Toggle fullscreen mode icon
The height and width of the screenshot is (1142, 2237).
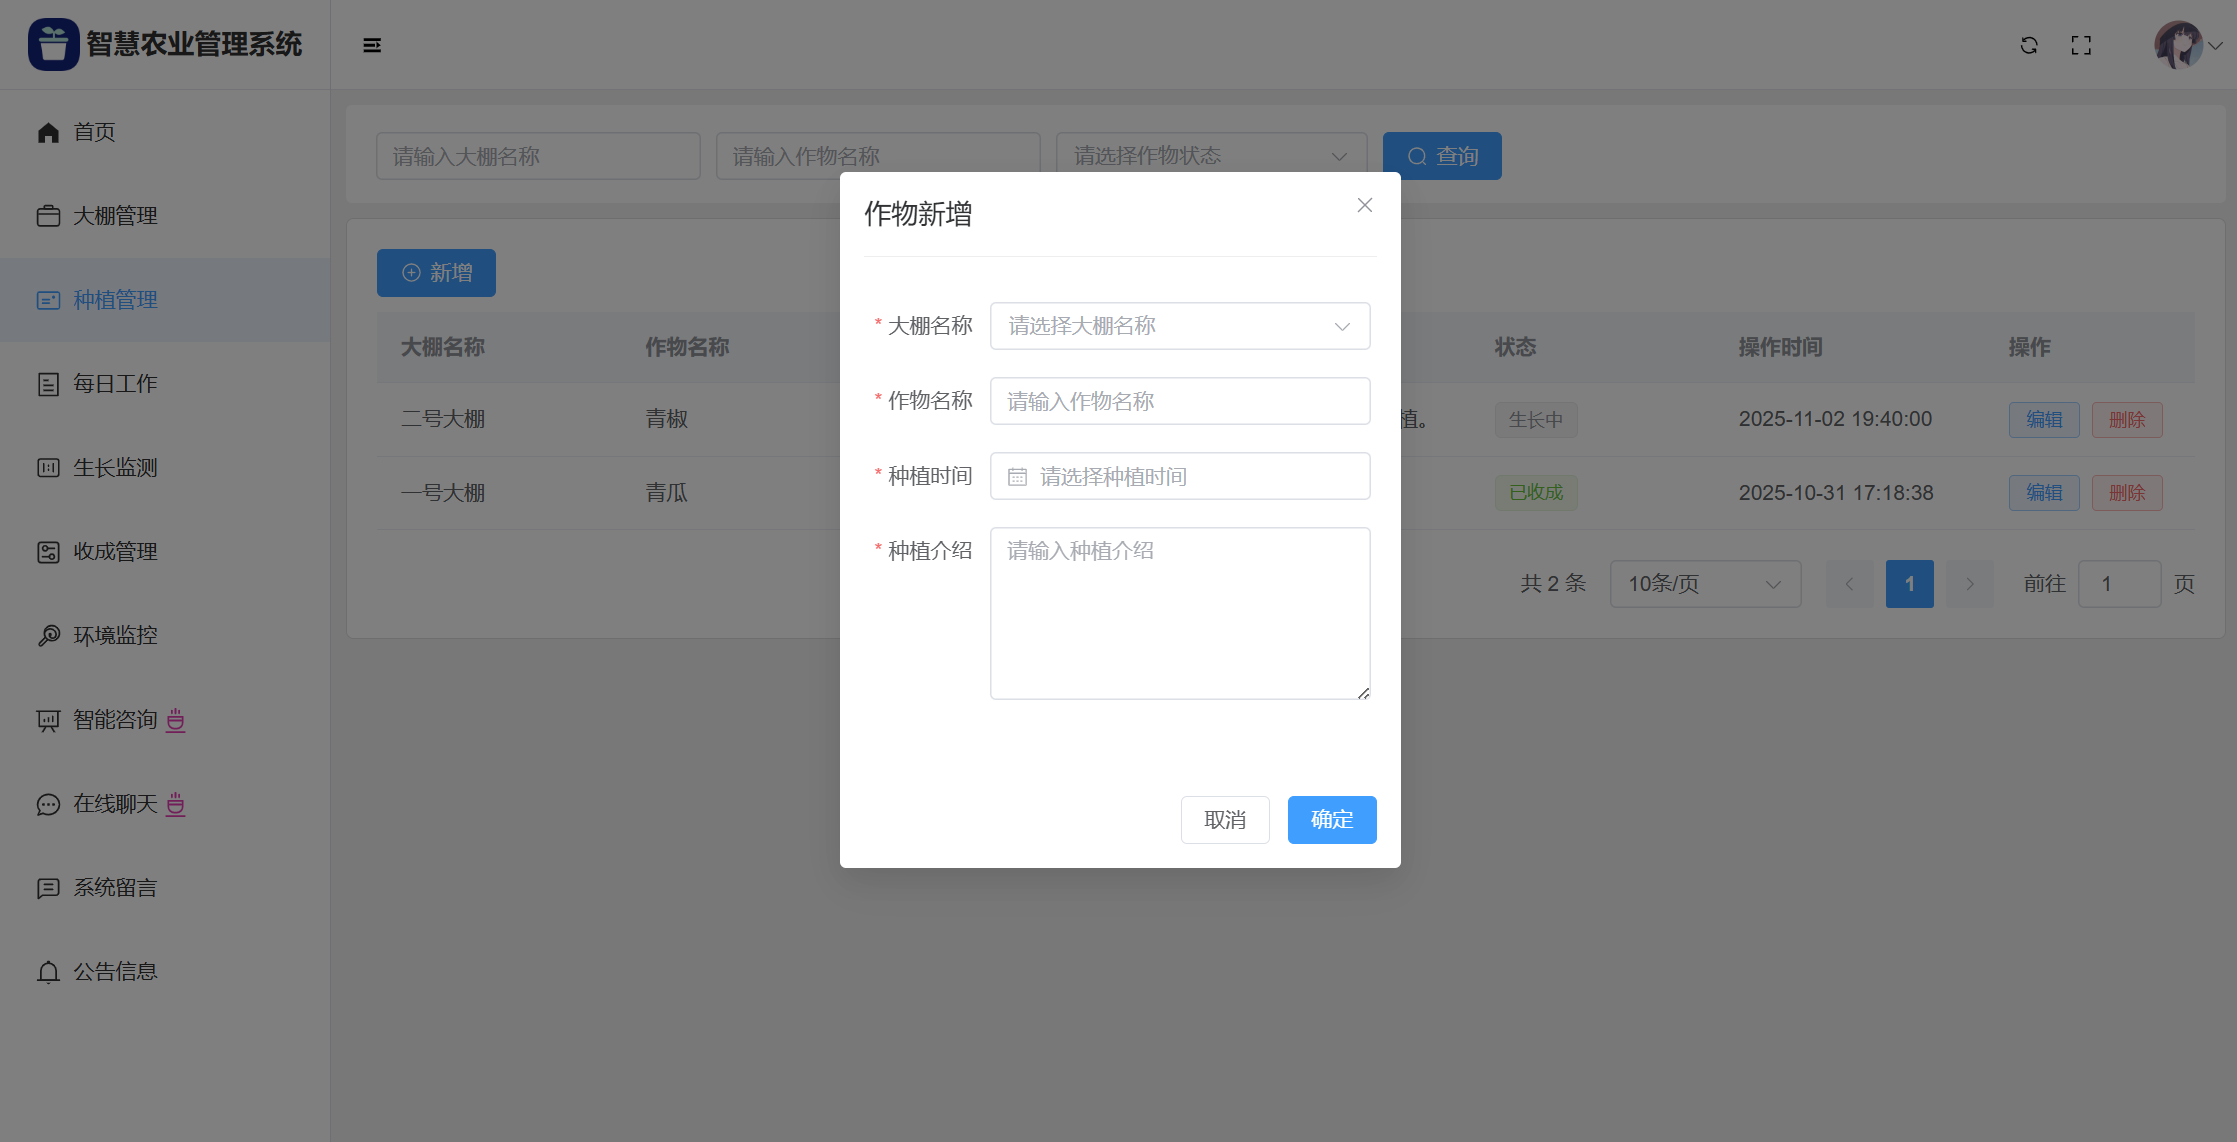click(x=2081, y=45)
